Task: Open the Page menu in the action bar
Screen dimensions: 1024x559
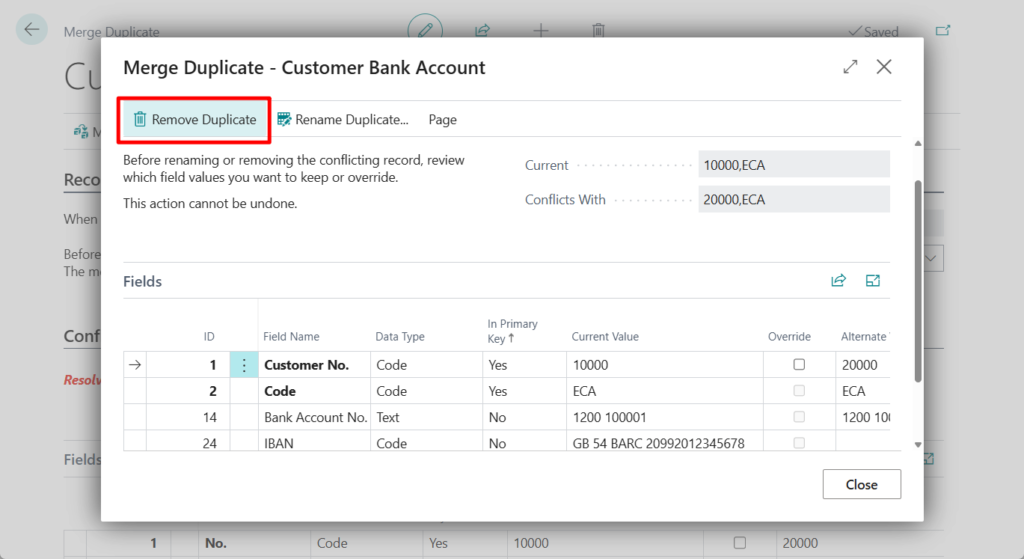Action: [442, 120]
